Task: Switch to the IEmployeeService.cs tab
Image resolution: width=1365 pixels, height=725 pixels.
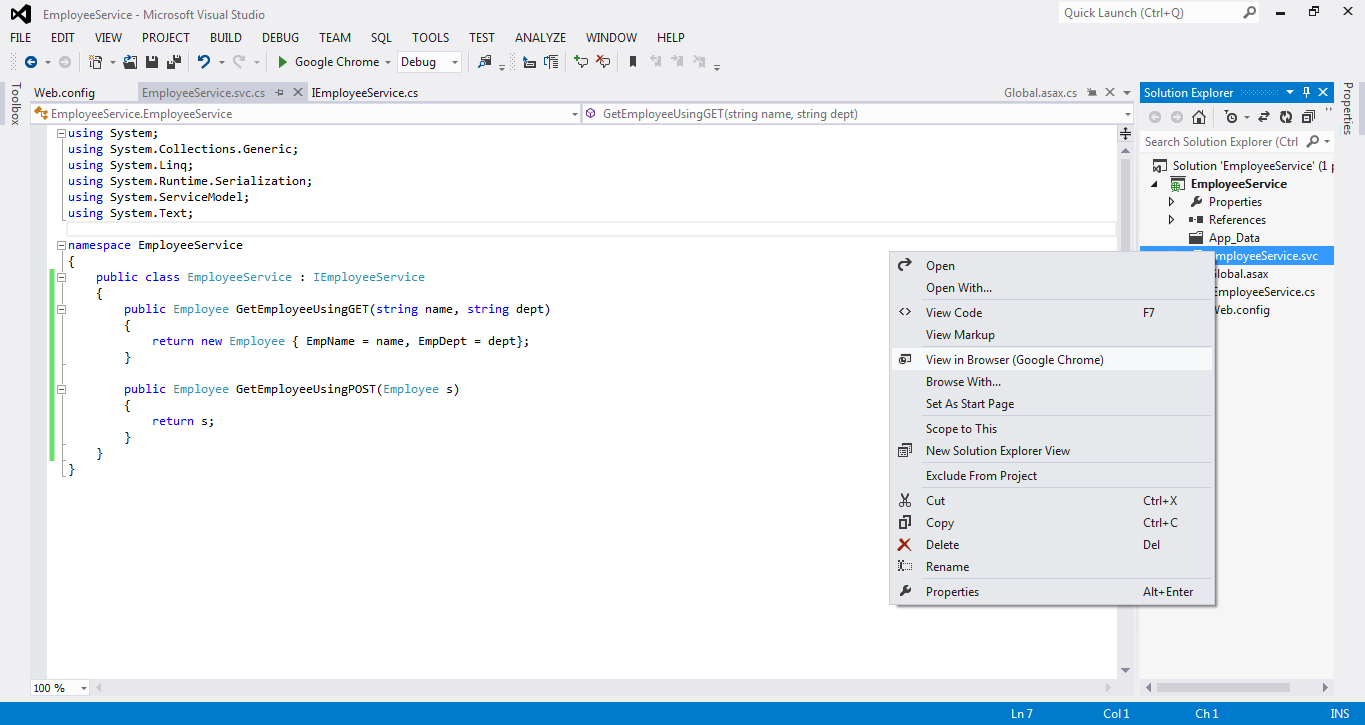Action: point(365,93)
